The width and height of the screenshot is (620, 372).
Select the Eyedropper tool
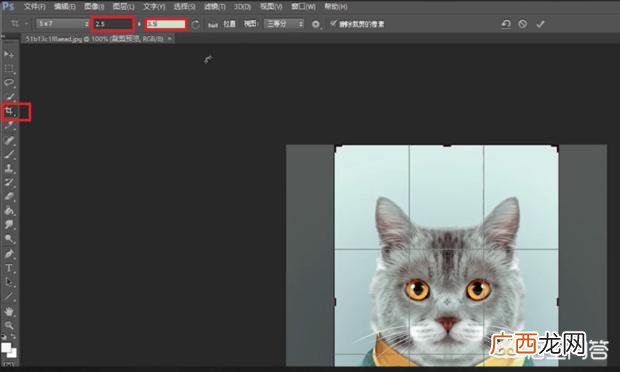coord(9,126)
